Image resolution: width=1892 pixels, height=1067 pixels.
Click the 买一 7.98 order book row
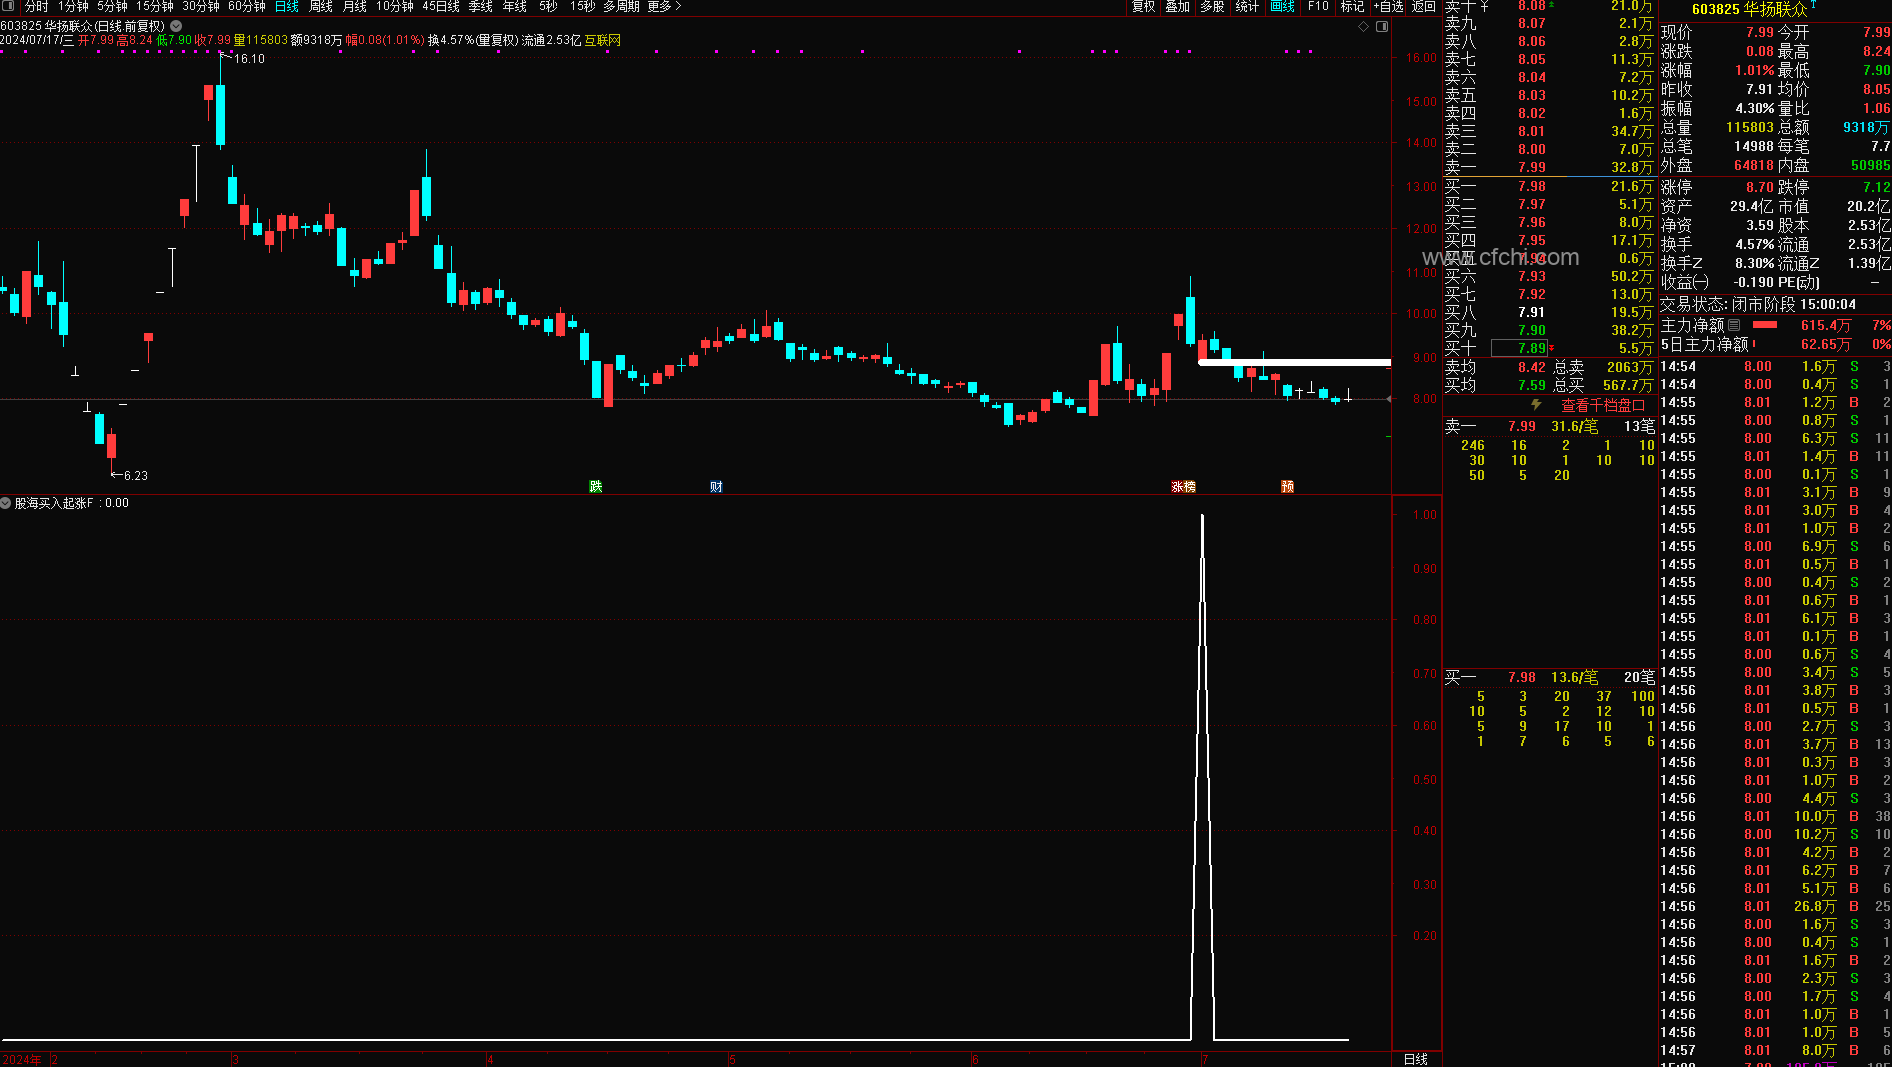1548,186
